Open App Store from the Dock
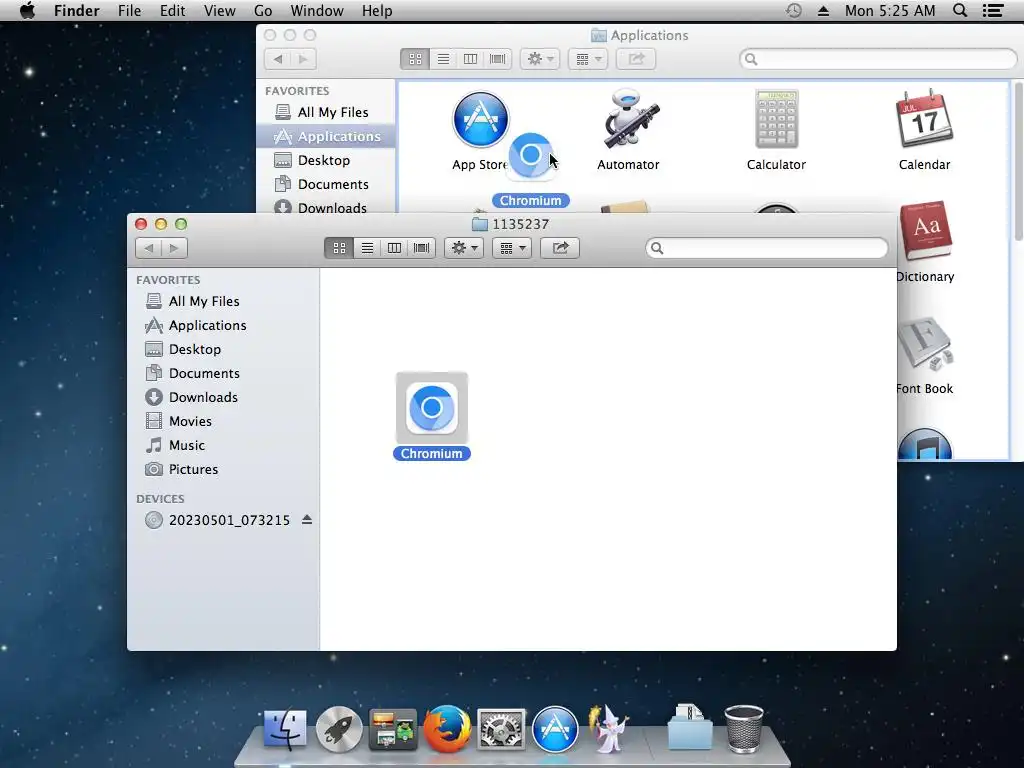This screenshot has height=768, width=1024. pos(555,729)
